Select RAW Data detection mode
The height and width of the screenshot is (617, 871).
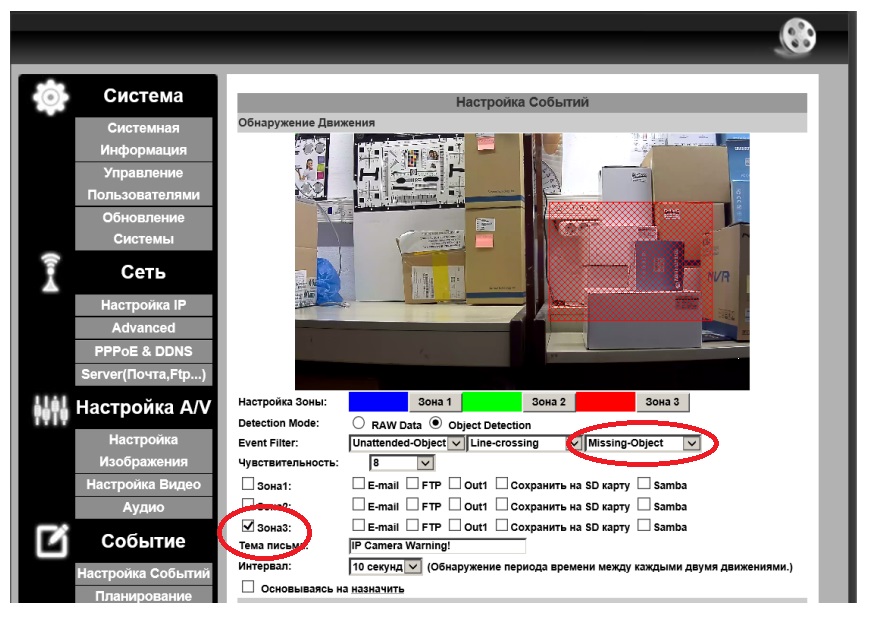click(359, 423)
